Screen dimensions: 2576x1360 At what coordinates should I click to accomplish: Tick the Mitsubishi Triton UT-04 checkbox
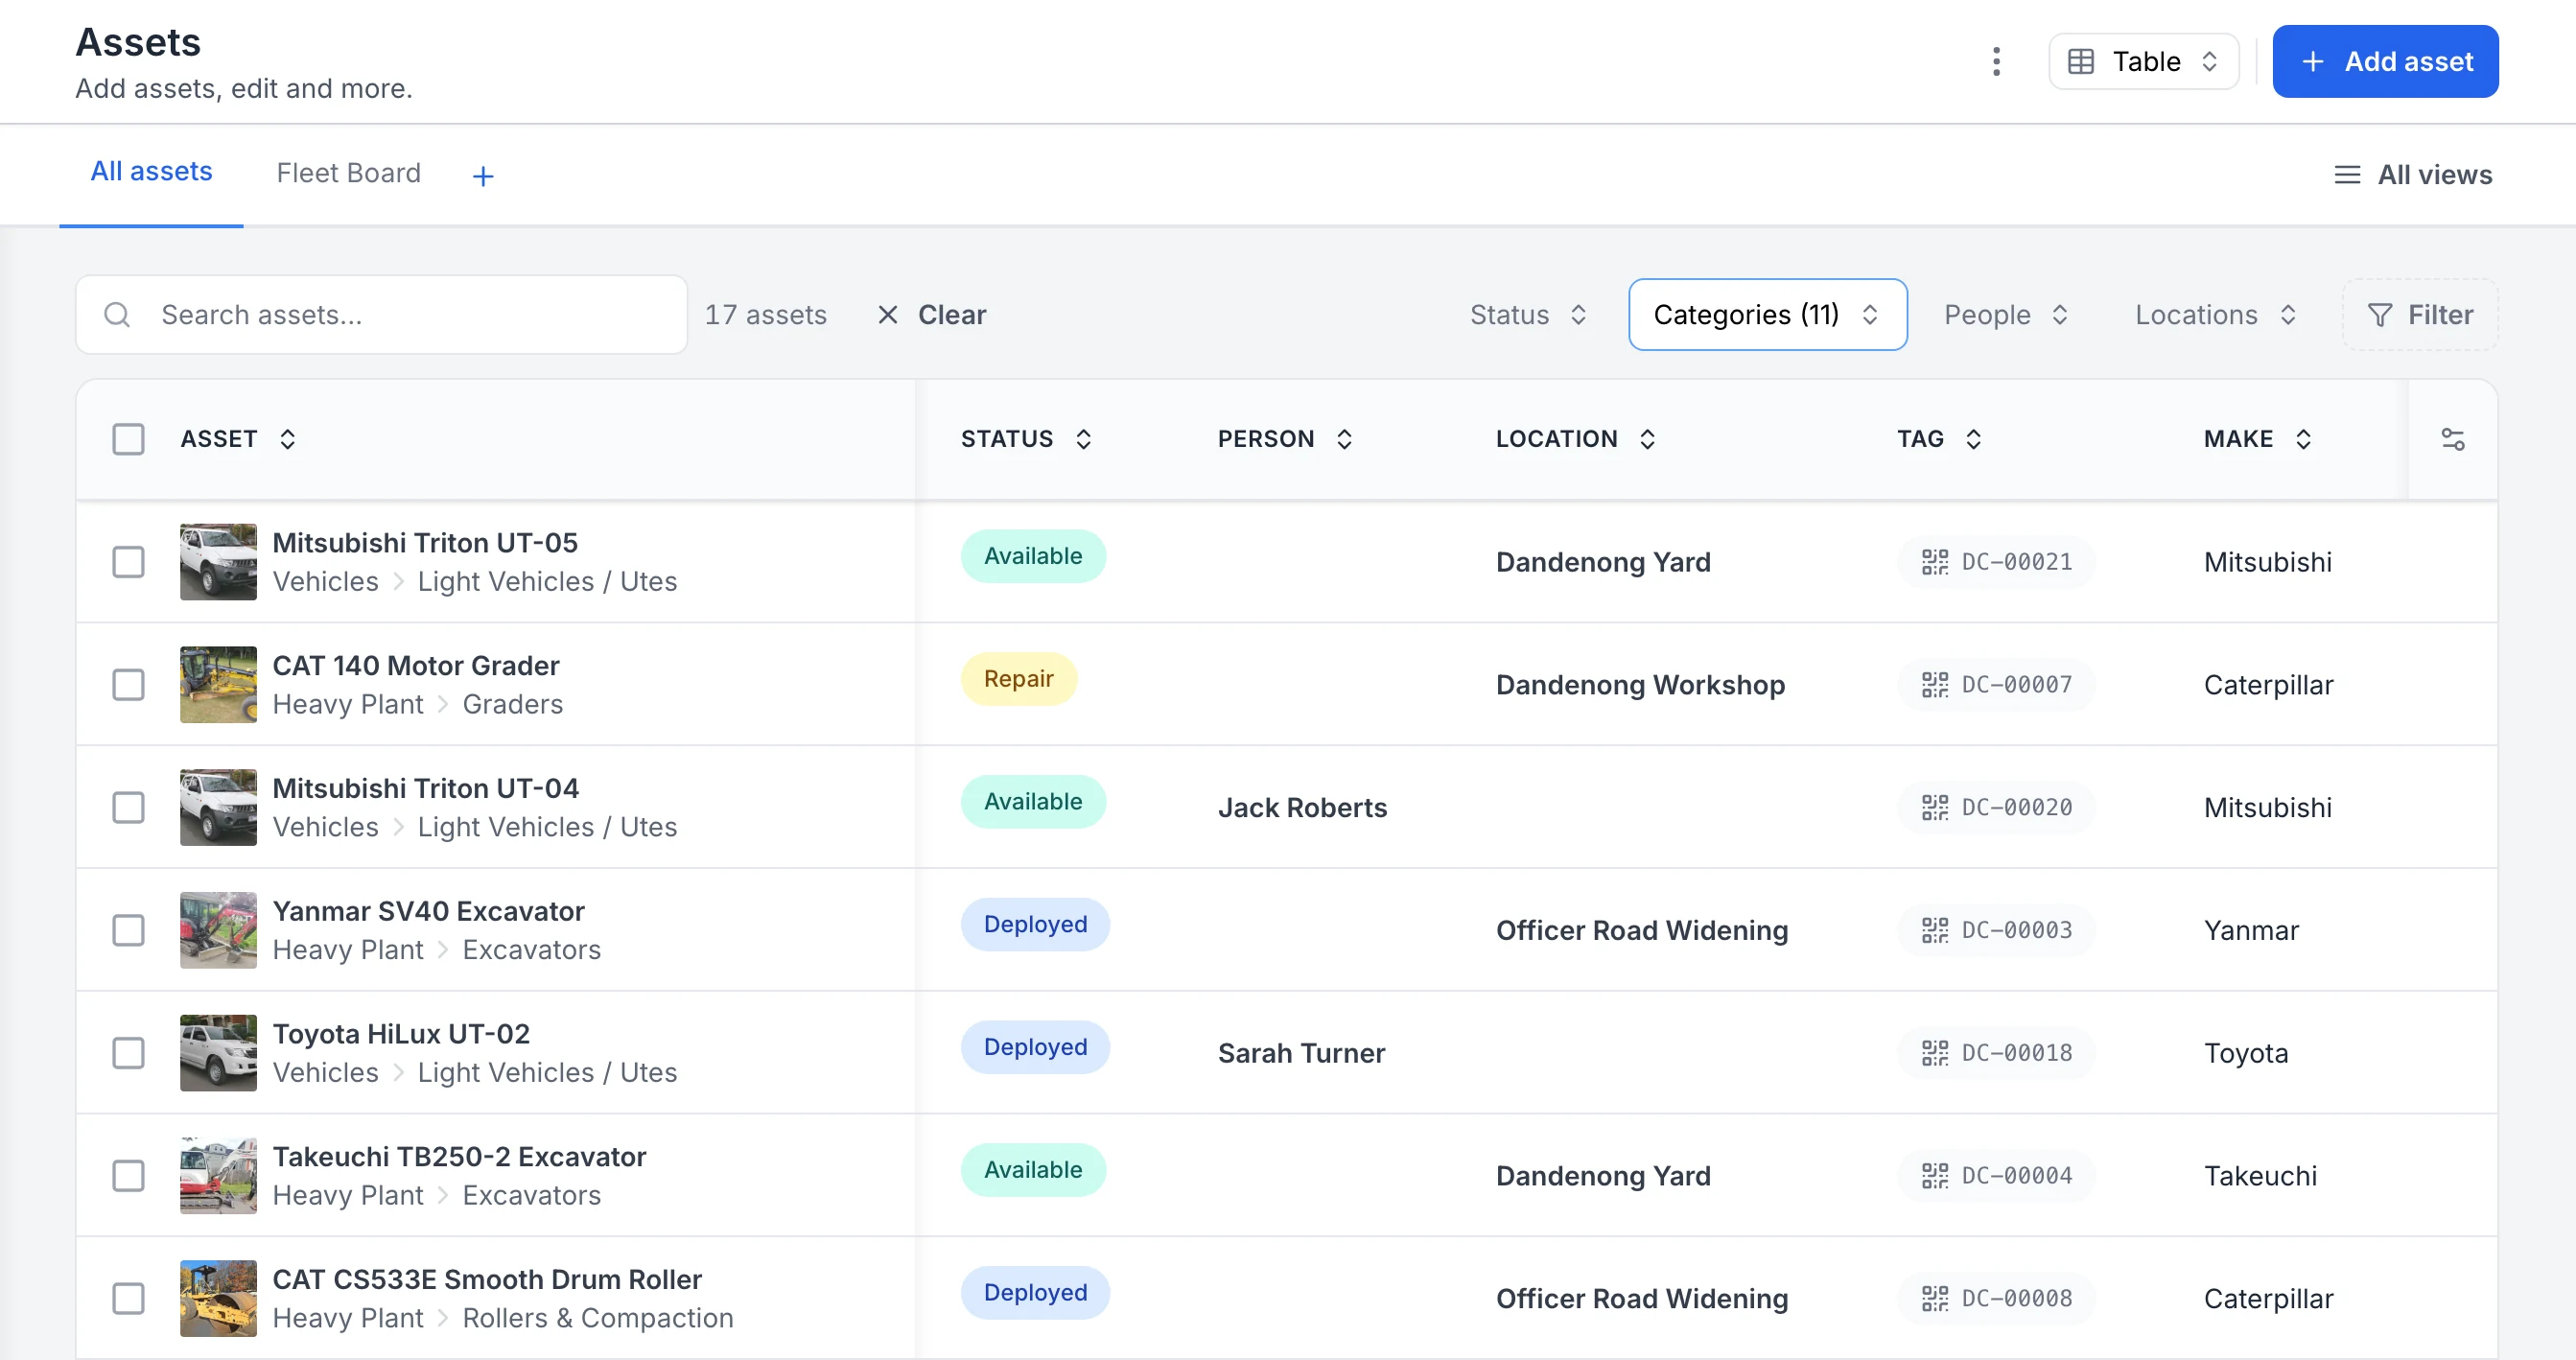128,807
